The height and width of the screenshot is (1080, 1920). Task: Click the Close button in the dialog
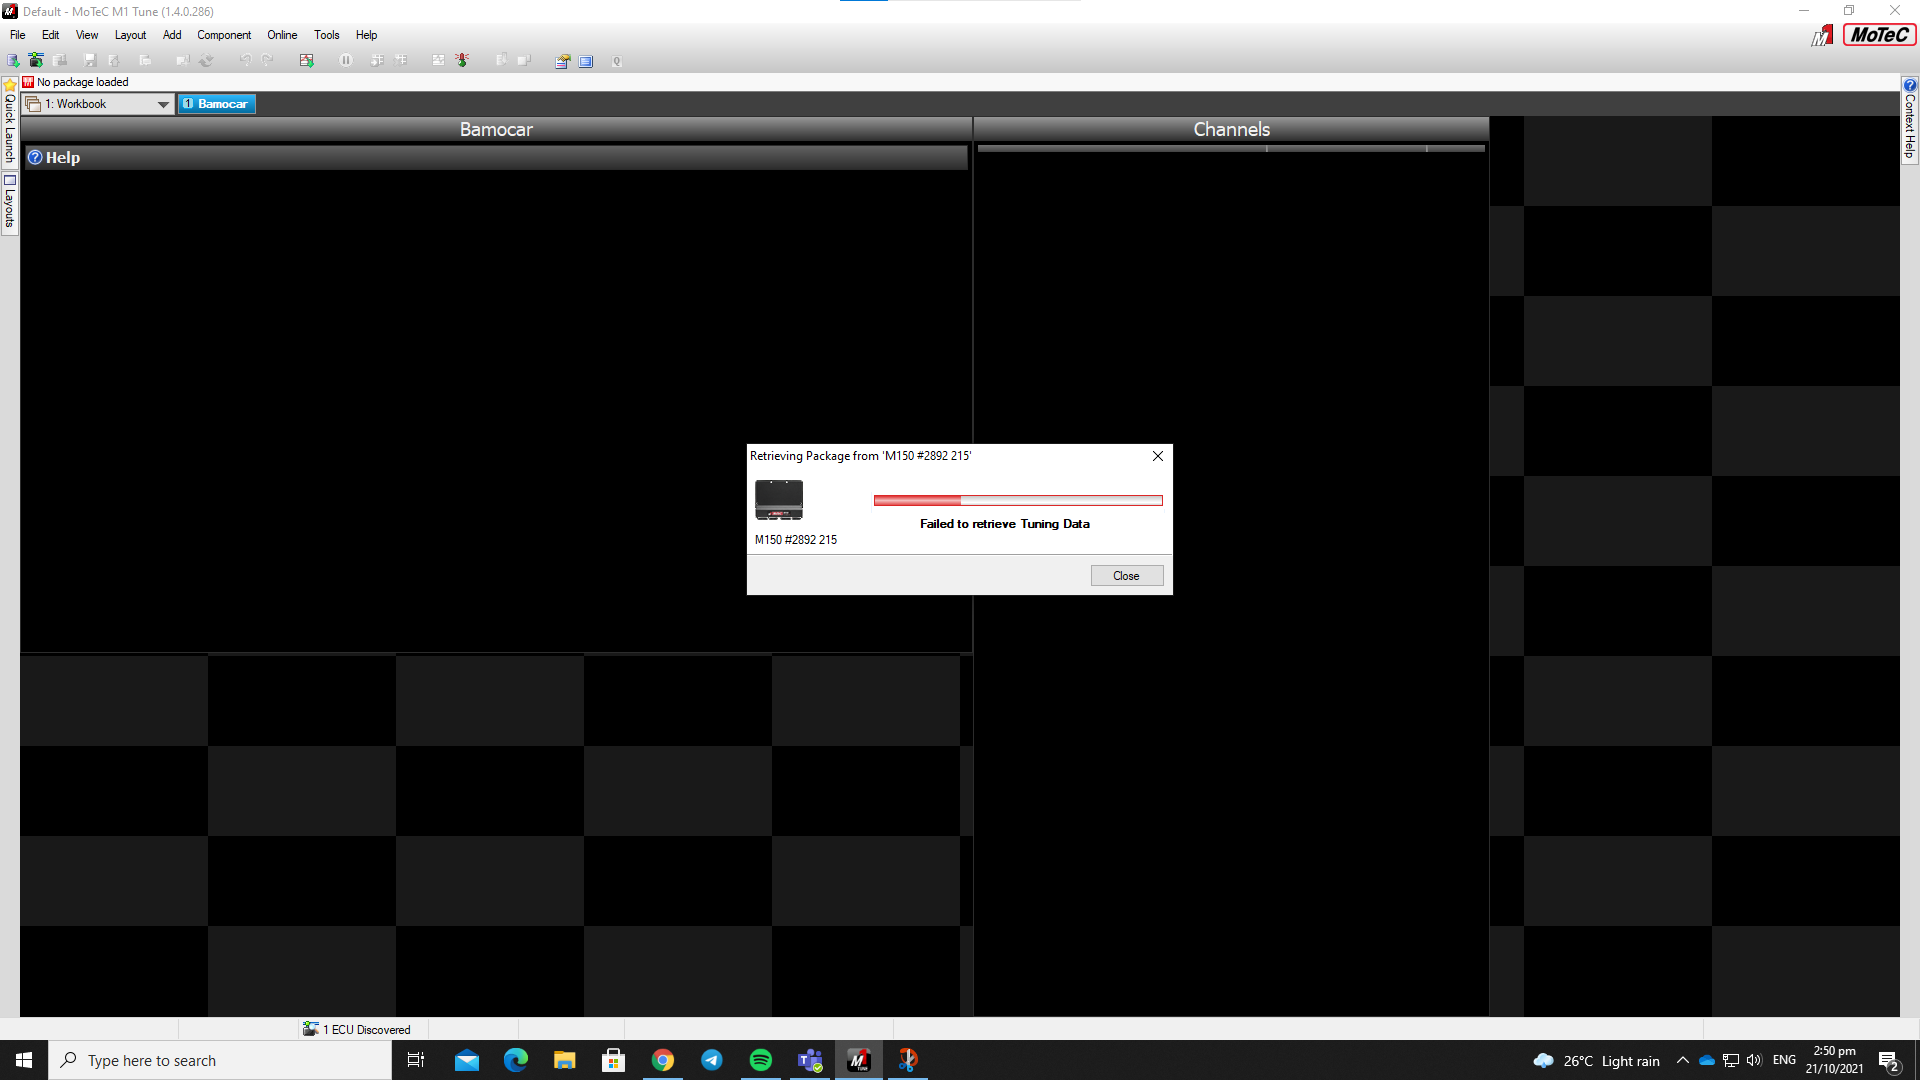[1127, 576]
